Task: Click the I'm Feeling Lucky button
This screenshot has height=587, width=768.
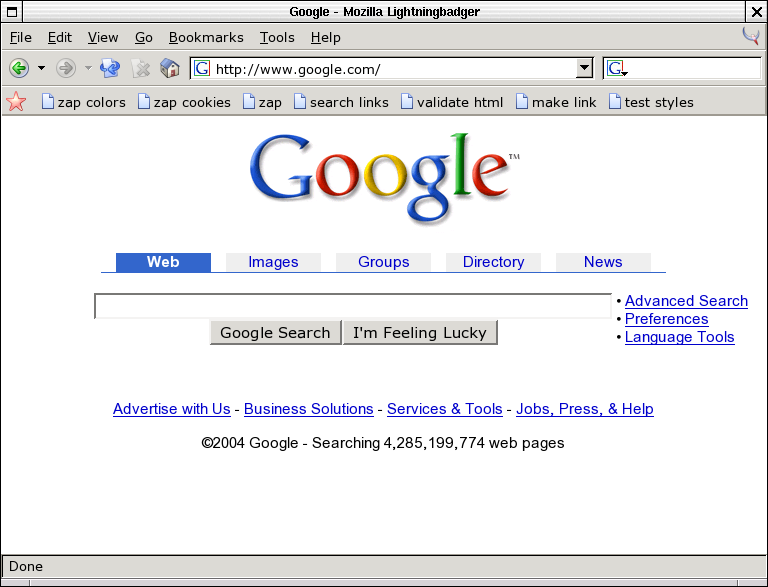Action: tap(420, 333)
